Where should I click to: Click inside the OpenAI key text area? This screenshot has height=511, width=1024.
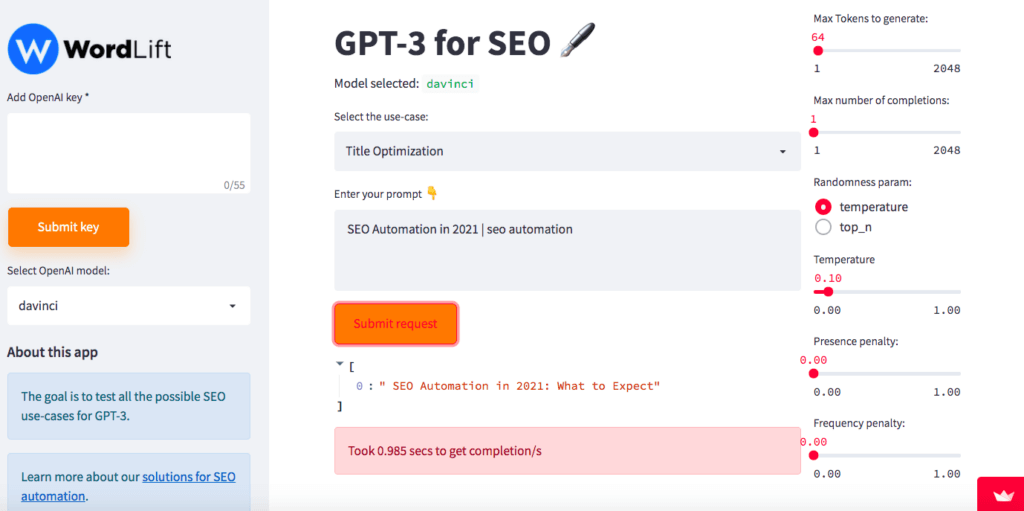[x=129, y=153]
